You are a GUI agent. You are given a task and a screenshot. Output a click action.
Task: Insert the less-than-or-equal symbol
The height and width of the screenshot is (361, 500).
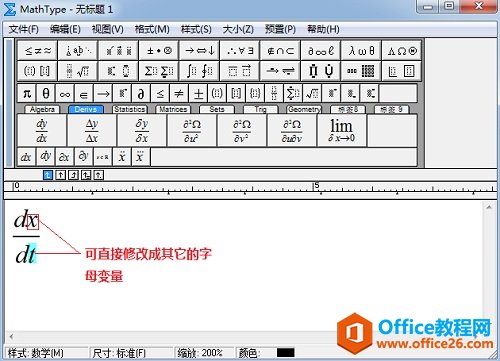click(160, 94)
